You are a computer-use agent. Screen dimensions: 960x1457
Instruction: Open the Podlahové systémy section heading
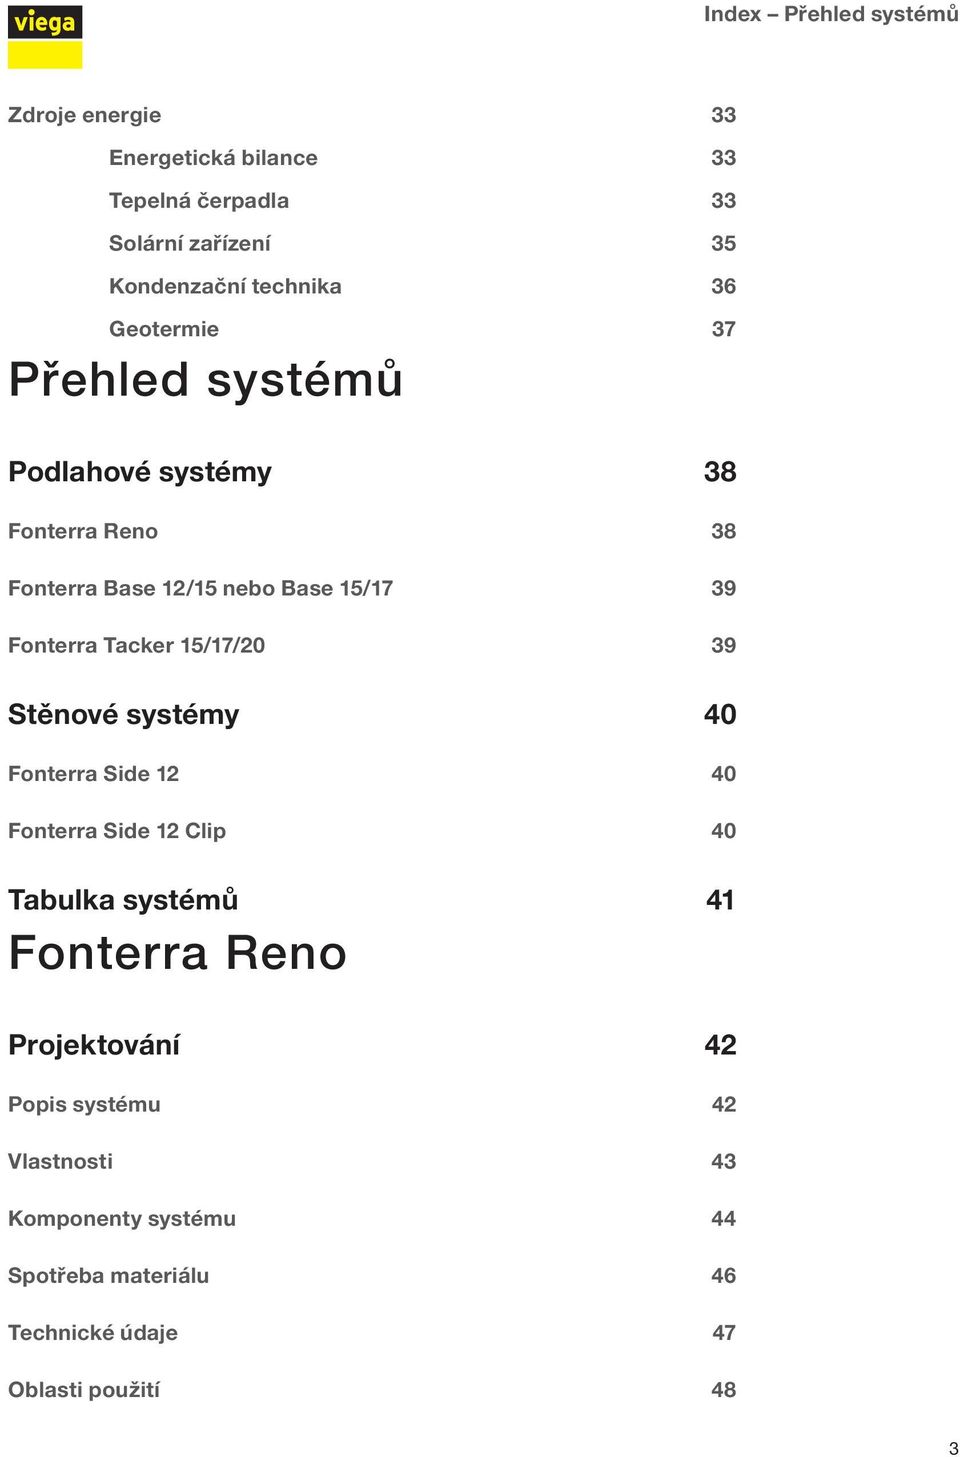tap(140, 472)
